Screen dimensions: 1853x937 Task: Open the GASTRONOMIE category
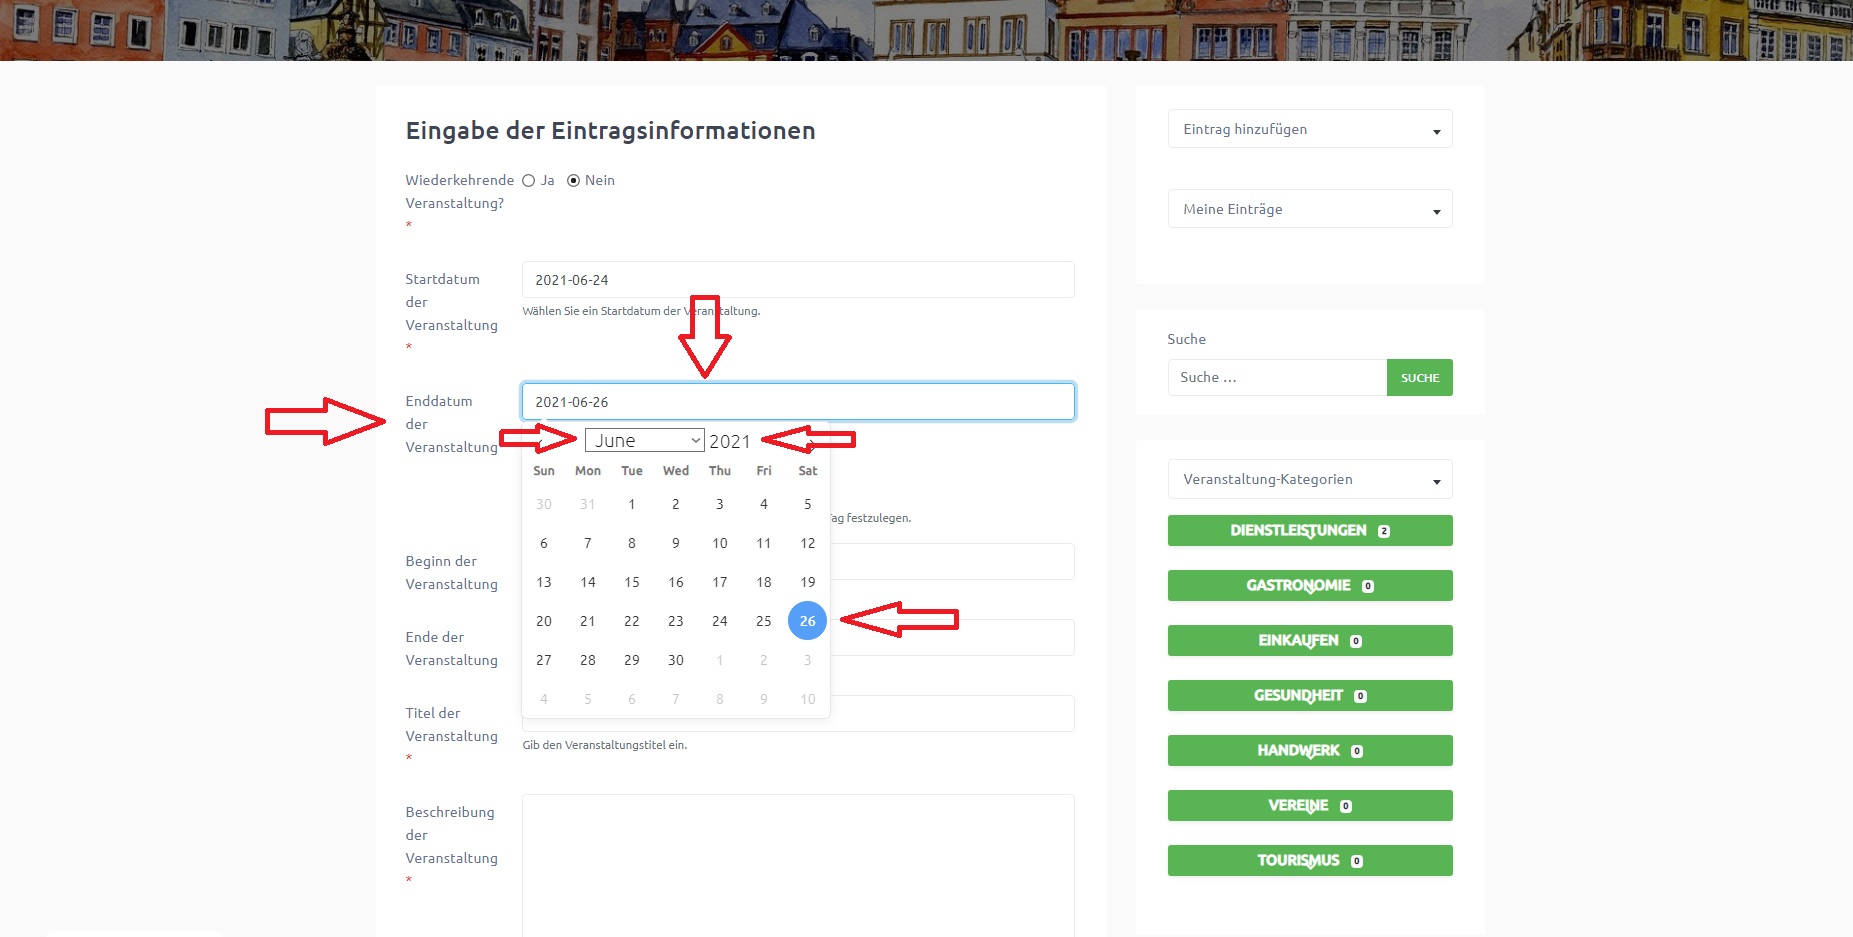(x=1309, y=586)
